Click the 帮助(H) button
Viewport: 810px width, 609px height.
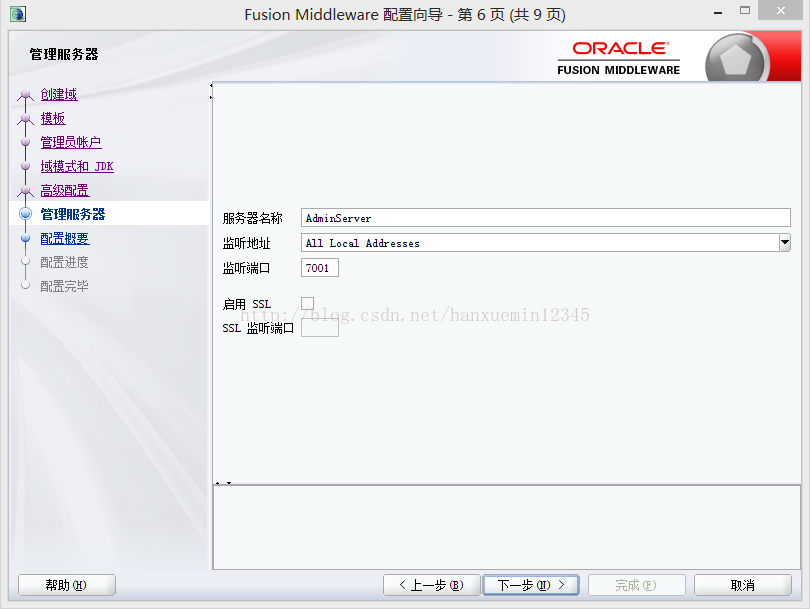(x=67, y=585)
